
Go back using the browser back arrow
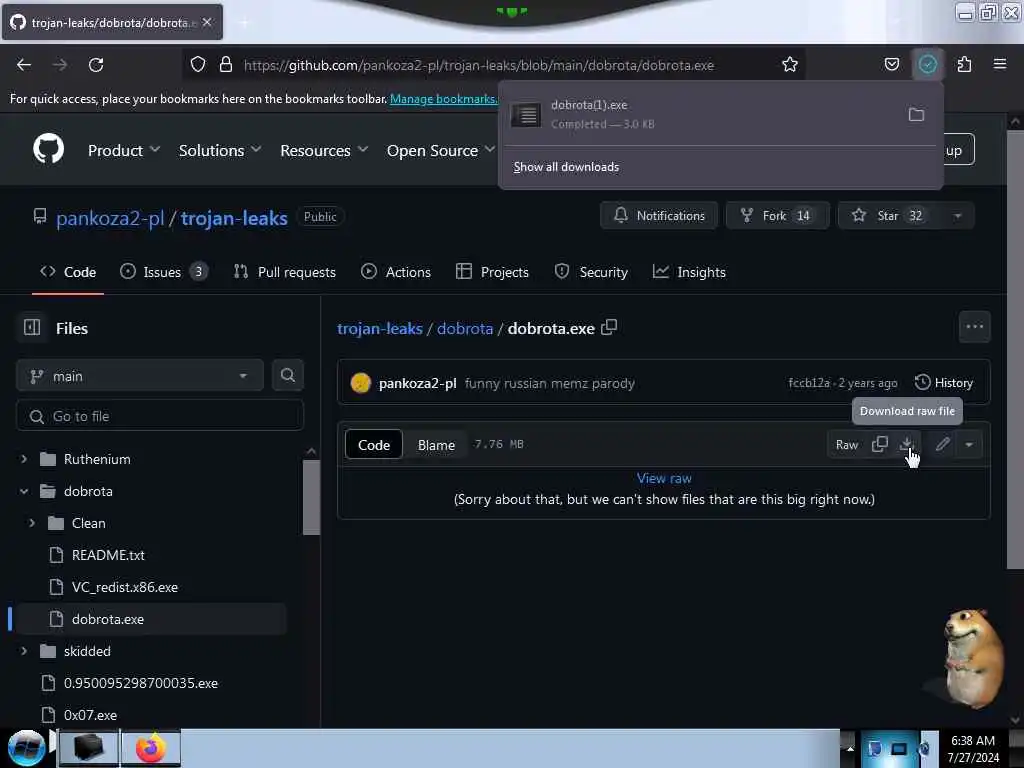point(24,65)
